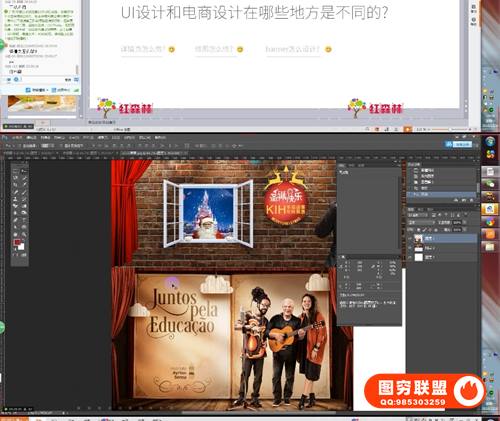Open the 图层 (Layer) menu

pyautogui.click(x=59, y=138)
